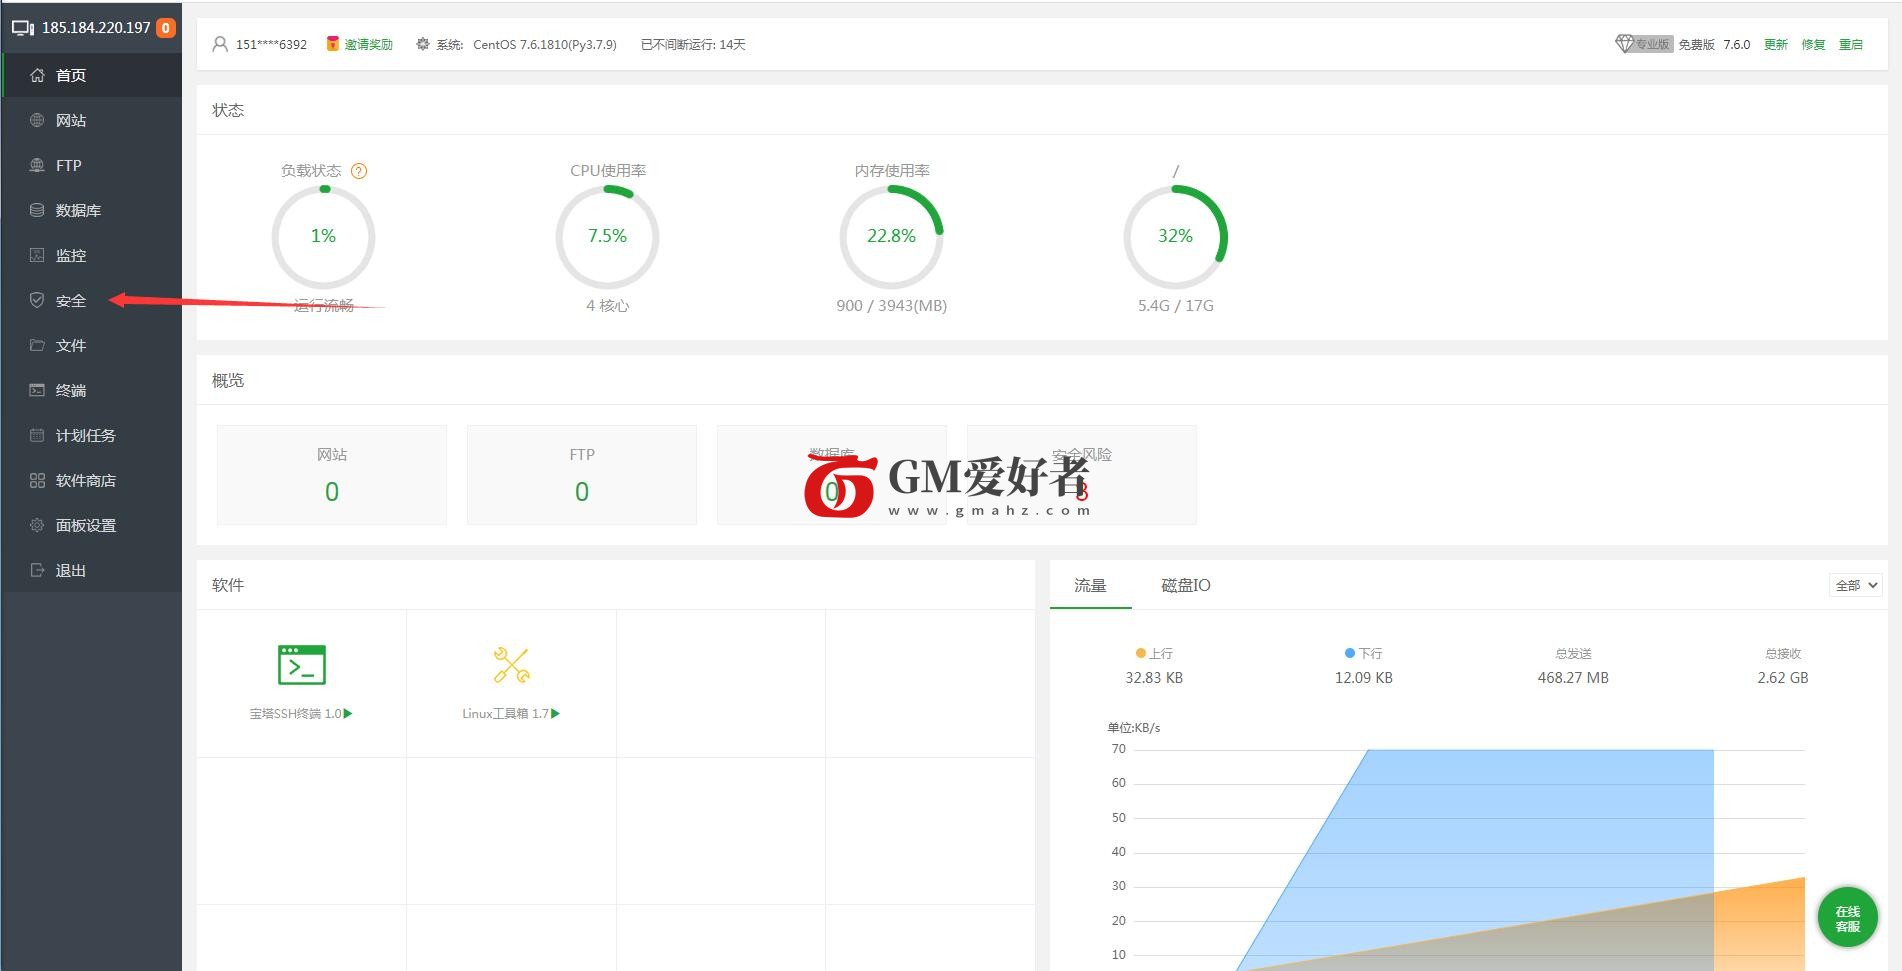Image resolution: width=1902 pixels, height=971 pixels.
Task: Click the 监控 monitor icon
Action: [37, 255]
